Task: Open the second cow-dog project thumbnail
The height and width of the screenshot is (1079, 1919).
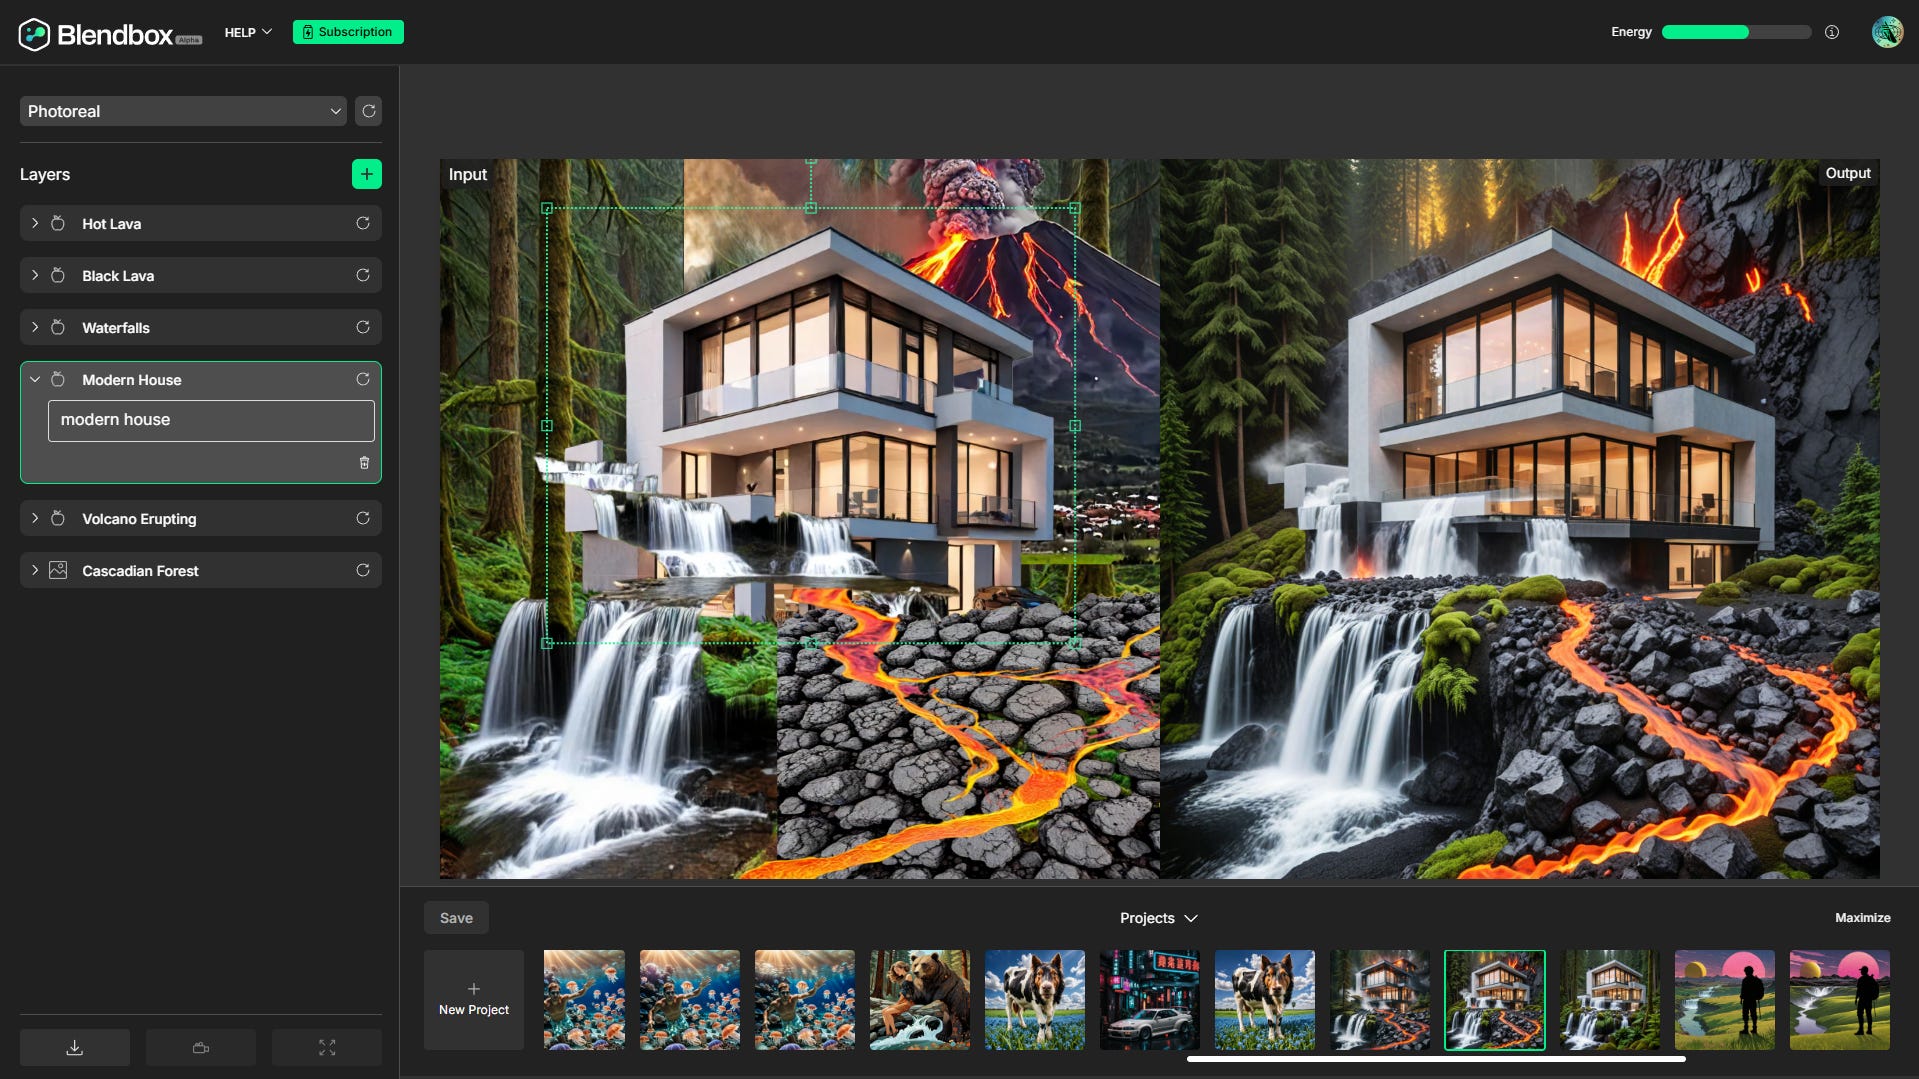Action: (1265, 1000)
